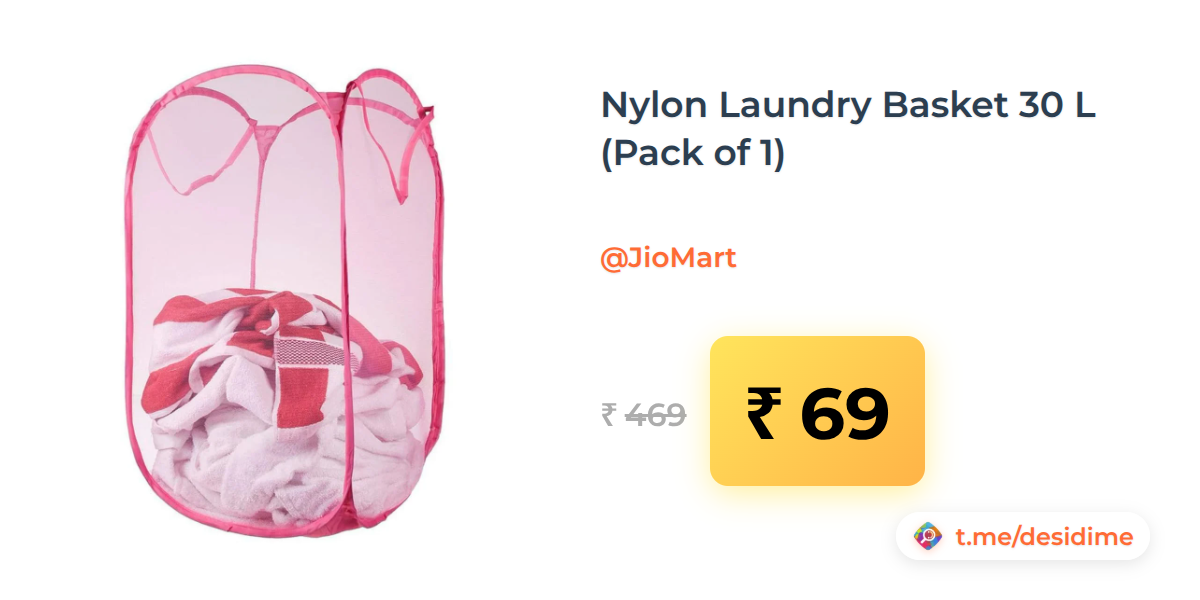Click the yellow ₹ 69 price badge
Screen dimensions: 1200x600
point(817,411)
